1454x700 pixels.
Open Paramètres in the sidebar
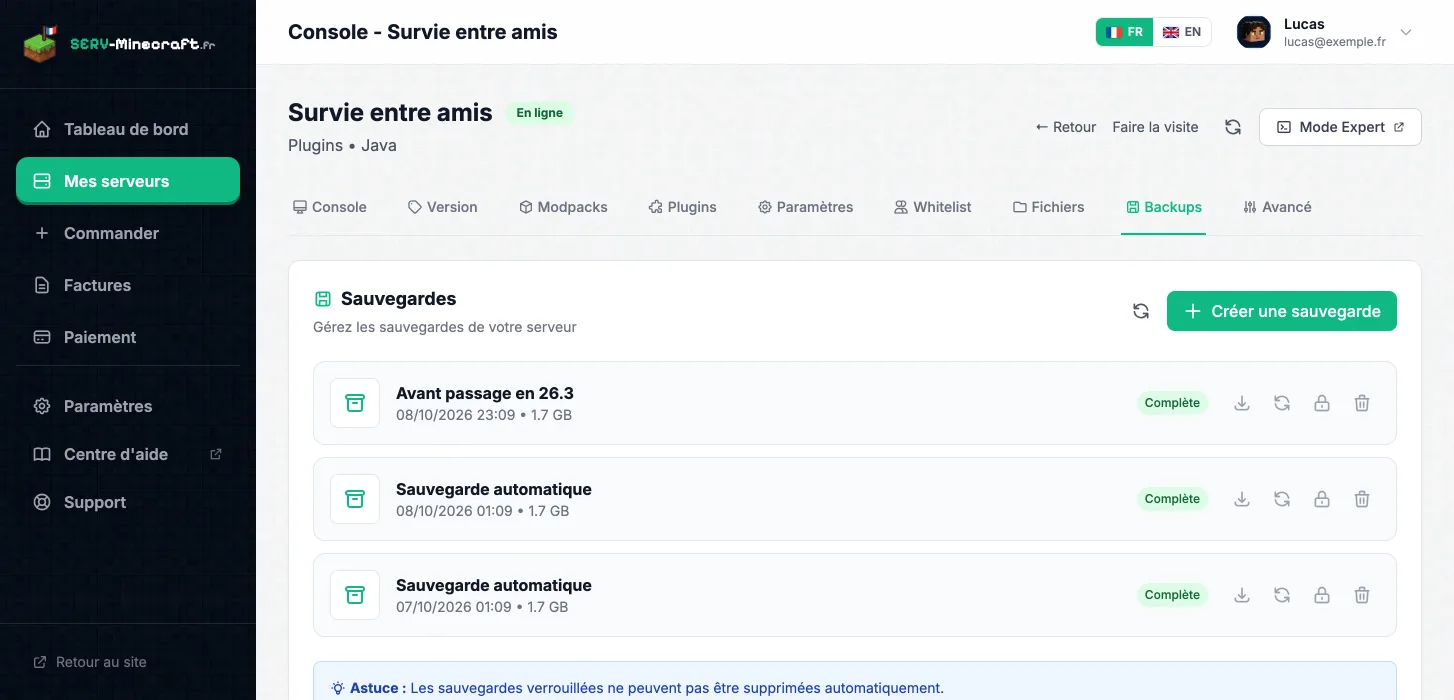tap(128, 406)
